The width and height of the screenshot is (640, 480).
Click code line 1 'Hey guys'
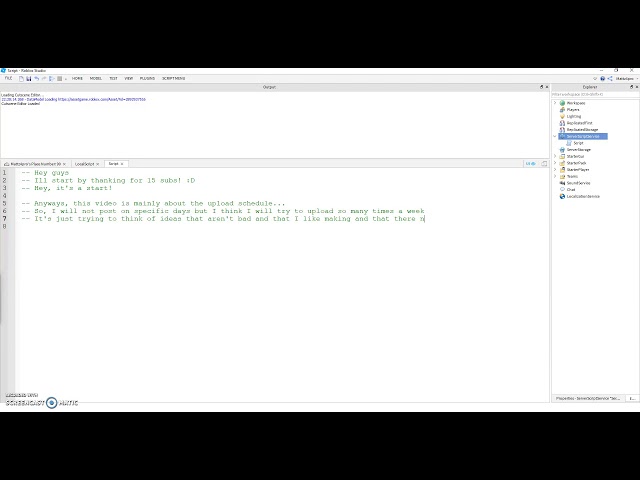45,173
